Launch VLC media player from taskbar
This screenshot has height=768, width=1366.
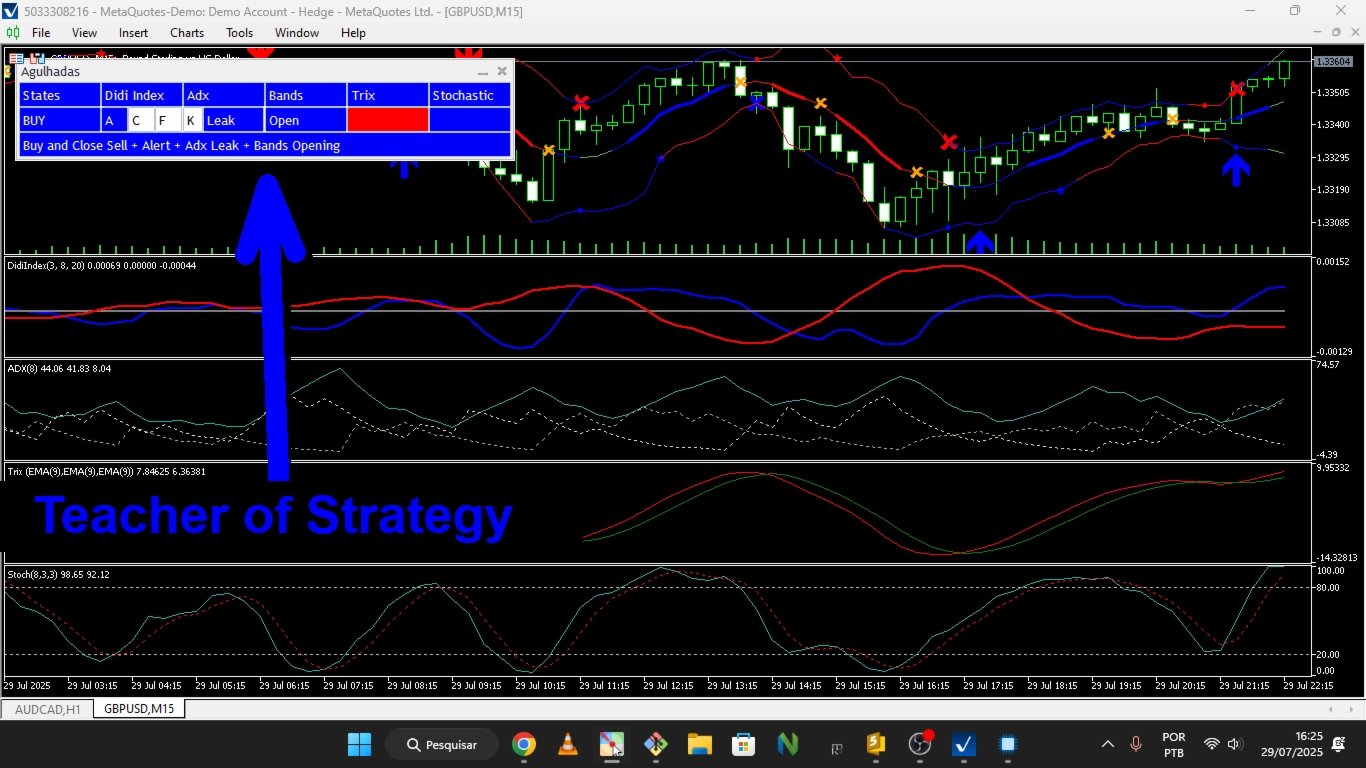[x=567, y=744]
